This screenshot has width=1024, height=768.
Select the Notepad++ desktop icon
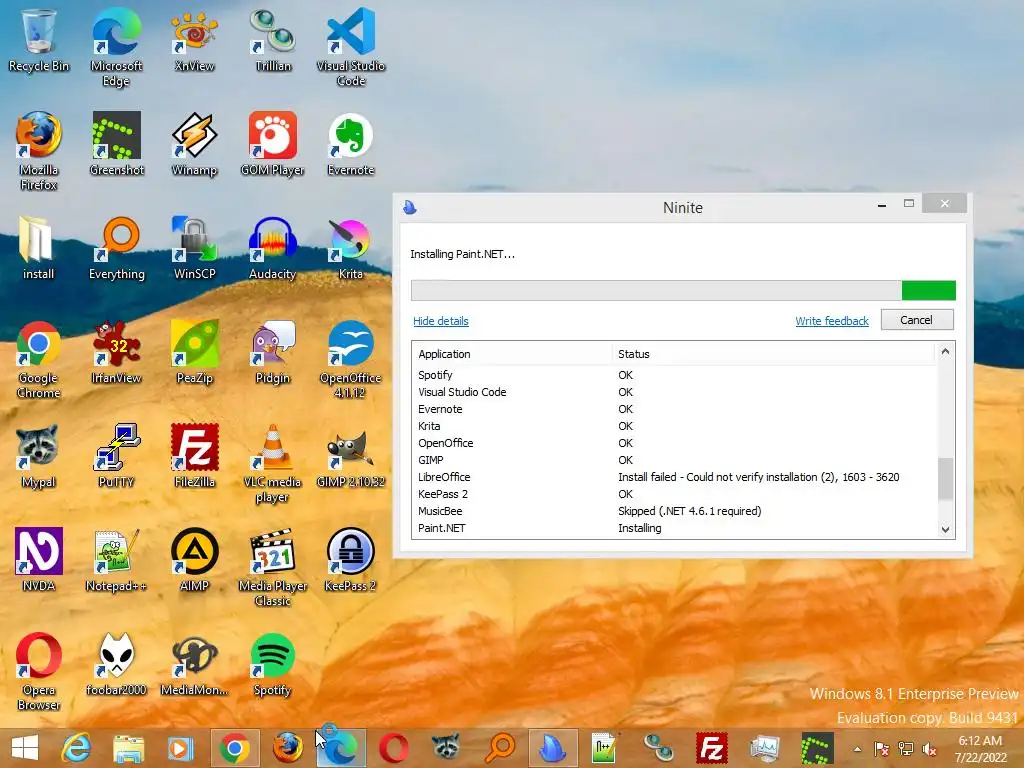(x=116, y=560)
